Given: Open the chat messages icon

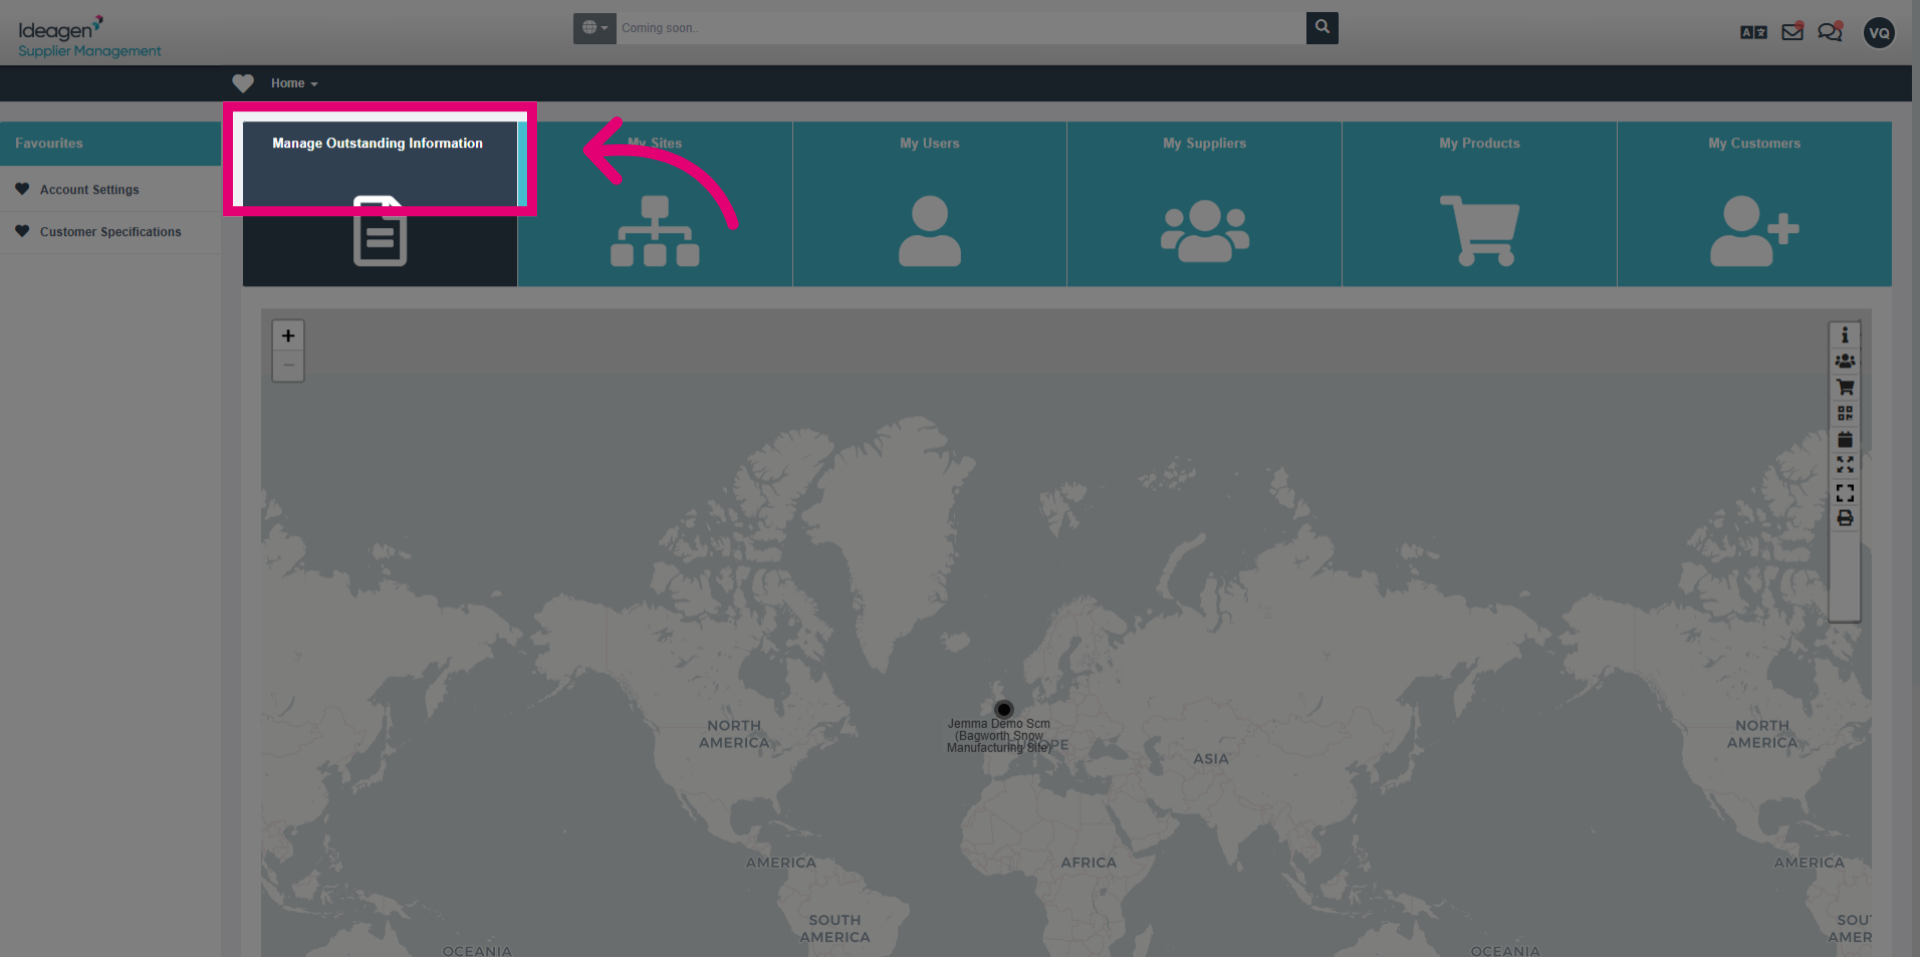Looking at the screenshot, I should 1830,32.
